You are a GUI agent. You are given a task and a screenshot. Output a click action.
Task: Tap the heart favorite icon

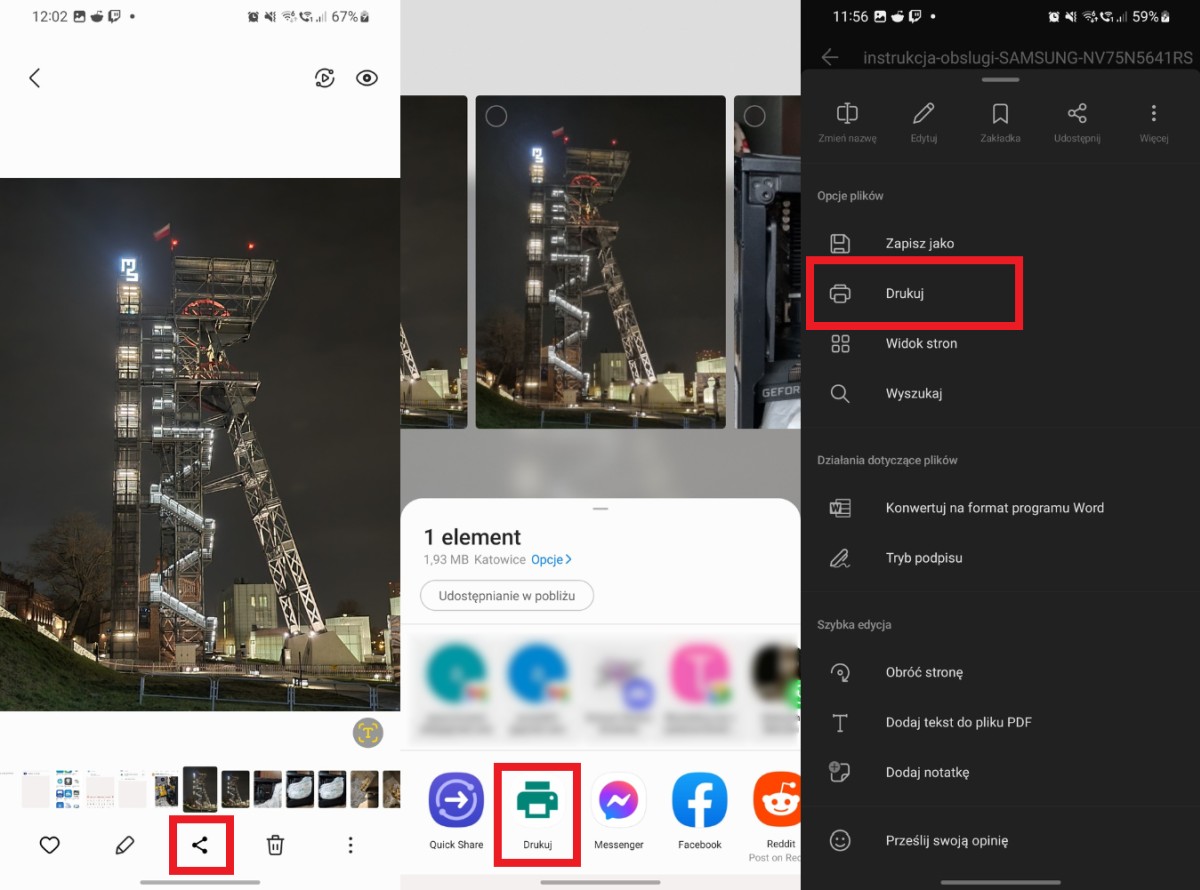(50, 845)
